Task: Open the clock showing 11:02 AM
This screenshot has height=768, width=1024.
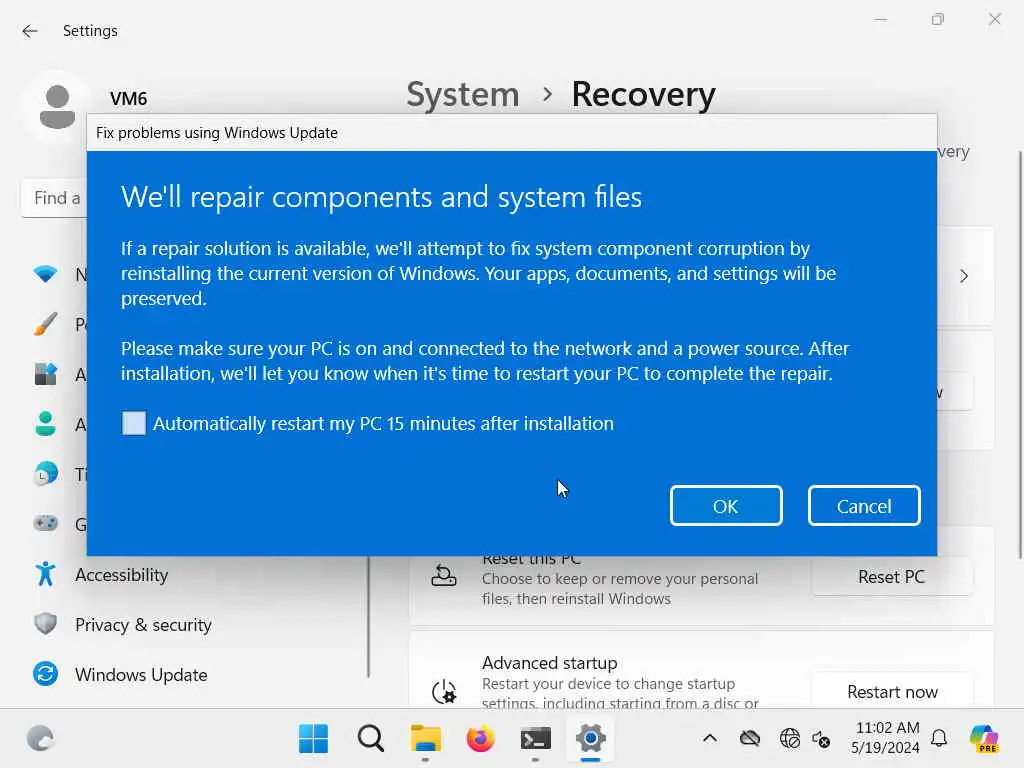Action: 885,737
